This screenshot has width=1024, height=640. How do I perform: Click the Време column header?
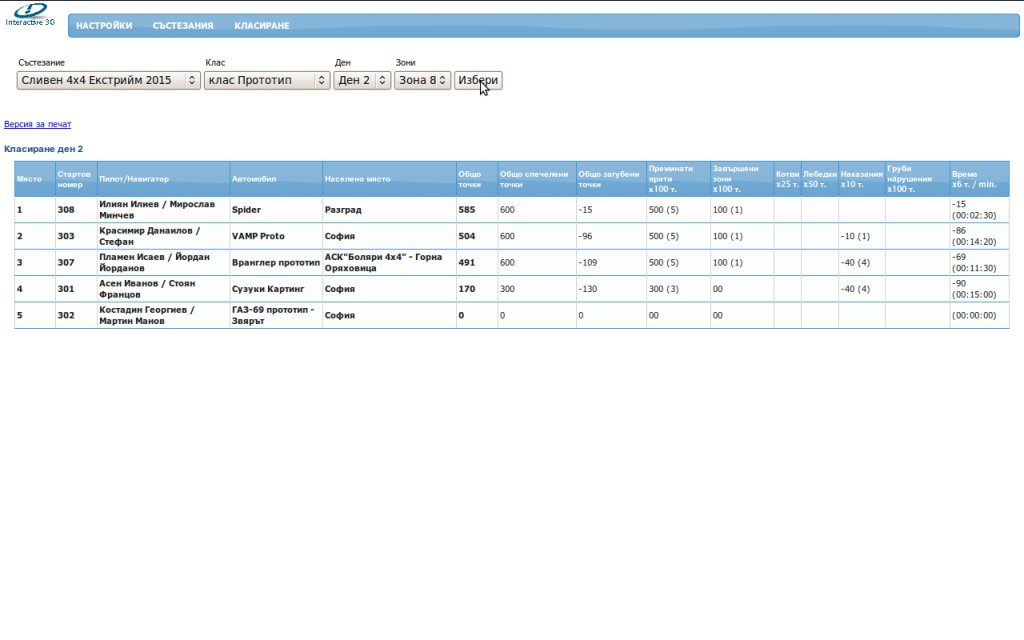pos(979,179)
